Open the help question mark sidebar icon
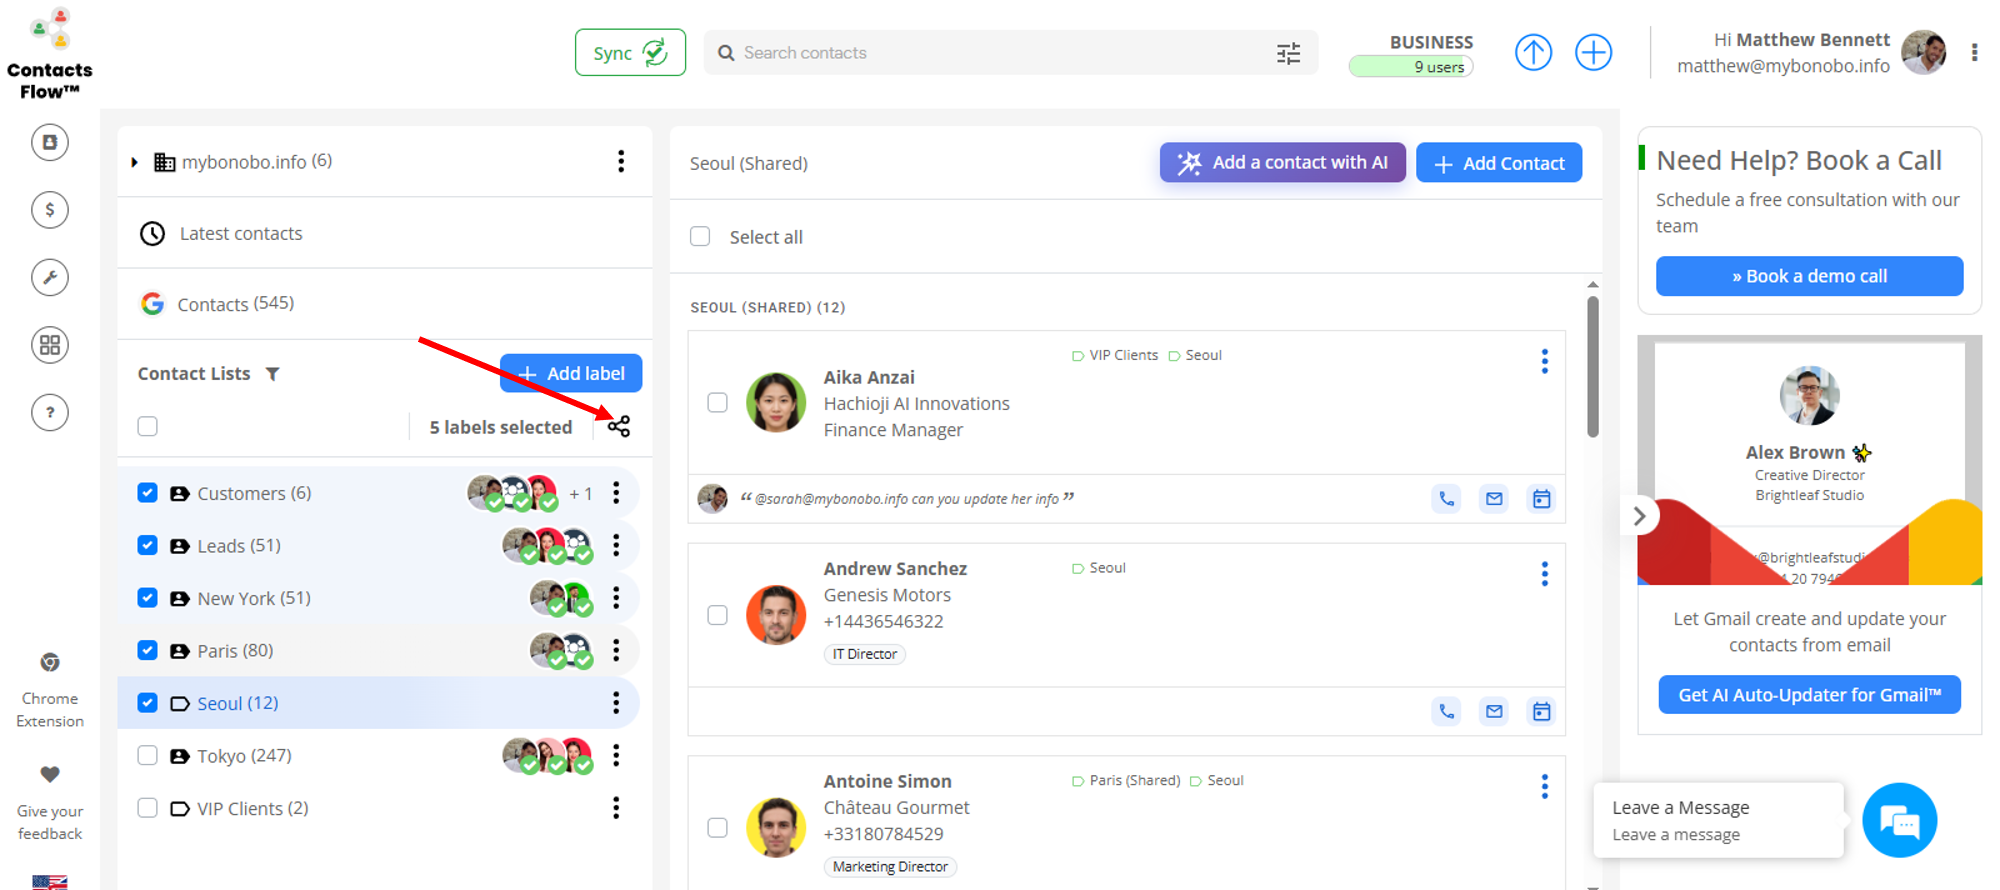This screenshot has width=2000, height=890. pos(50,412)
